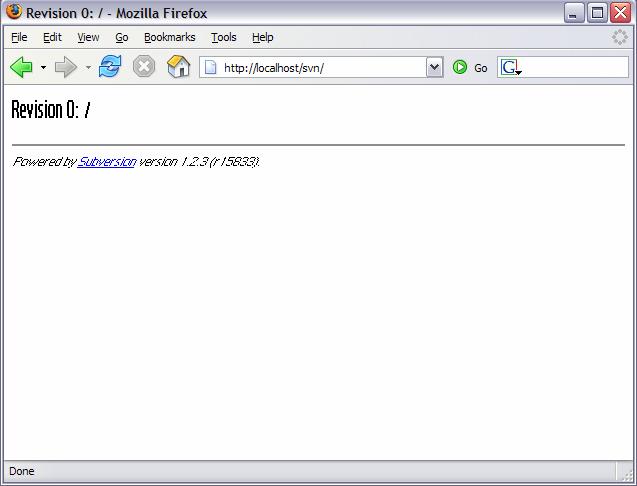
Task: Click the throbber activity icon
Action: tap(620, 37)
